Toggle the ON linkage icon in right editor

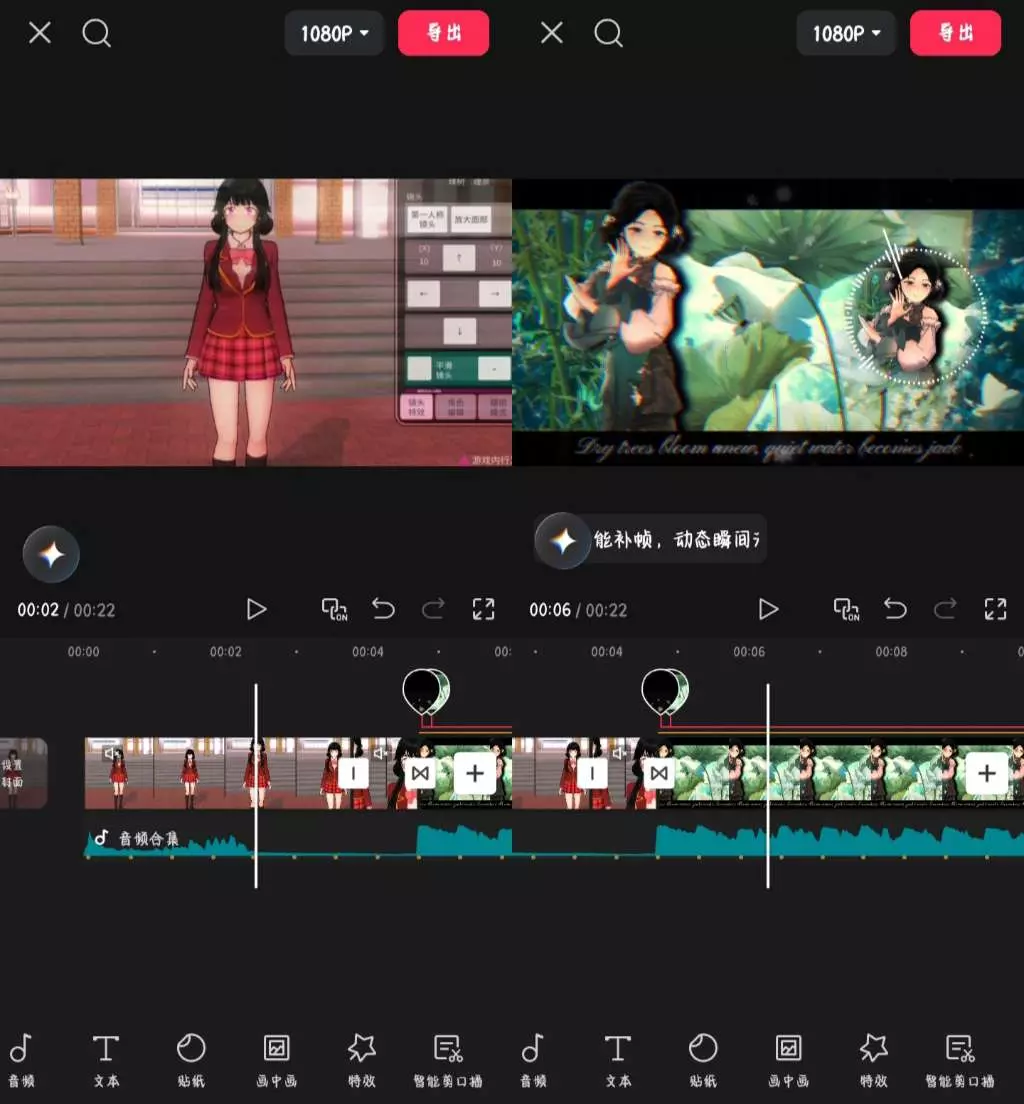[847, 609]
